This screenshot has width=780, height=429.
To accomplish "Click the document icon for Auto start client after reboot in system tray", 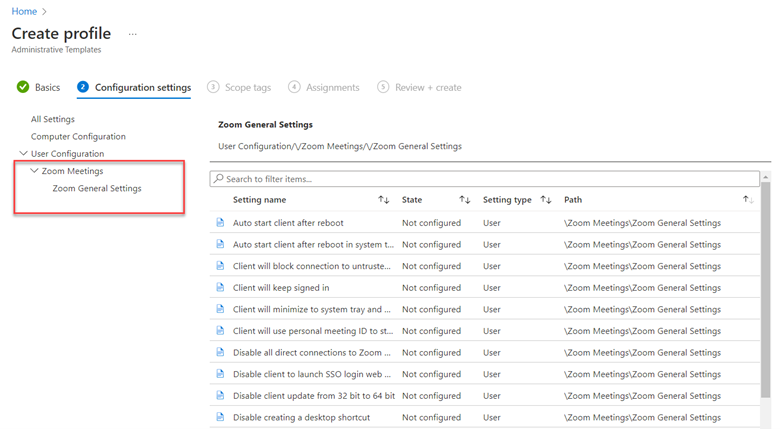I will coord(220,244).
